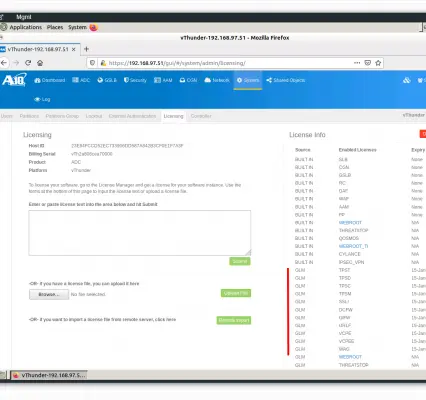Open the Log navigation item
Screen dimensions: 426x400
(x=42, y=99)
